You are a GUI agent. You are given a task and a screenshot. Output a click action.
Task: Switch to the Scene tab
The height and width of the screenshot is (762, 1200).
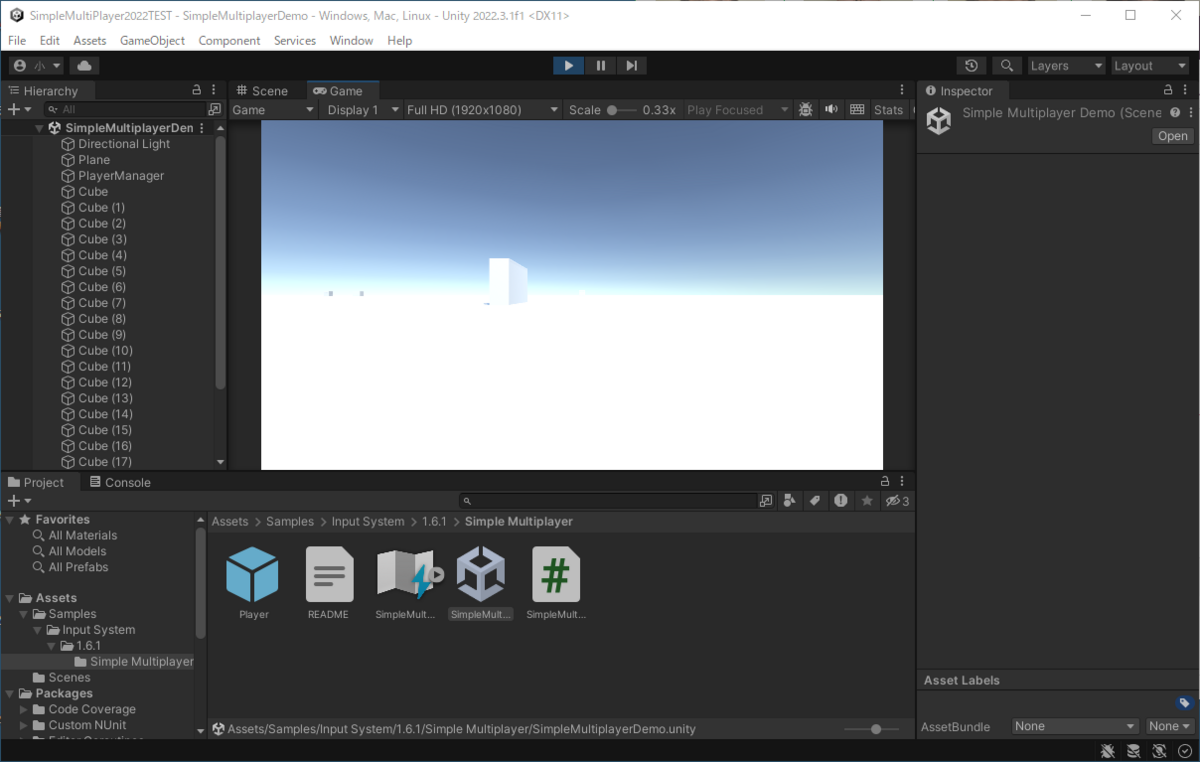(261, 91)
